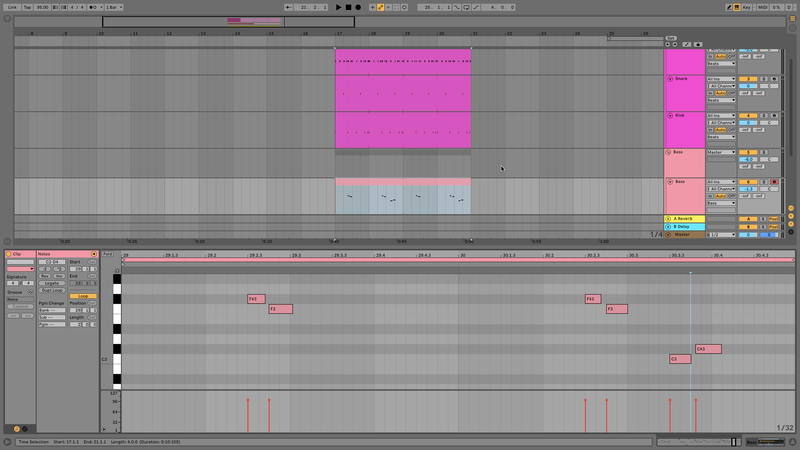This screenshot has width=800, height=450.
Task: Open Snare track All Ins input dropdown
Action: pos(721,79)
